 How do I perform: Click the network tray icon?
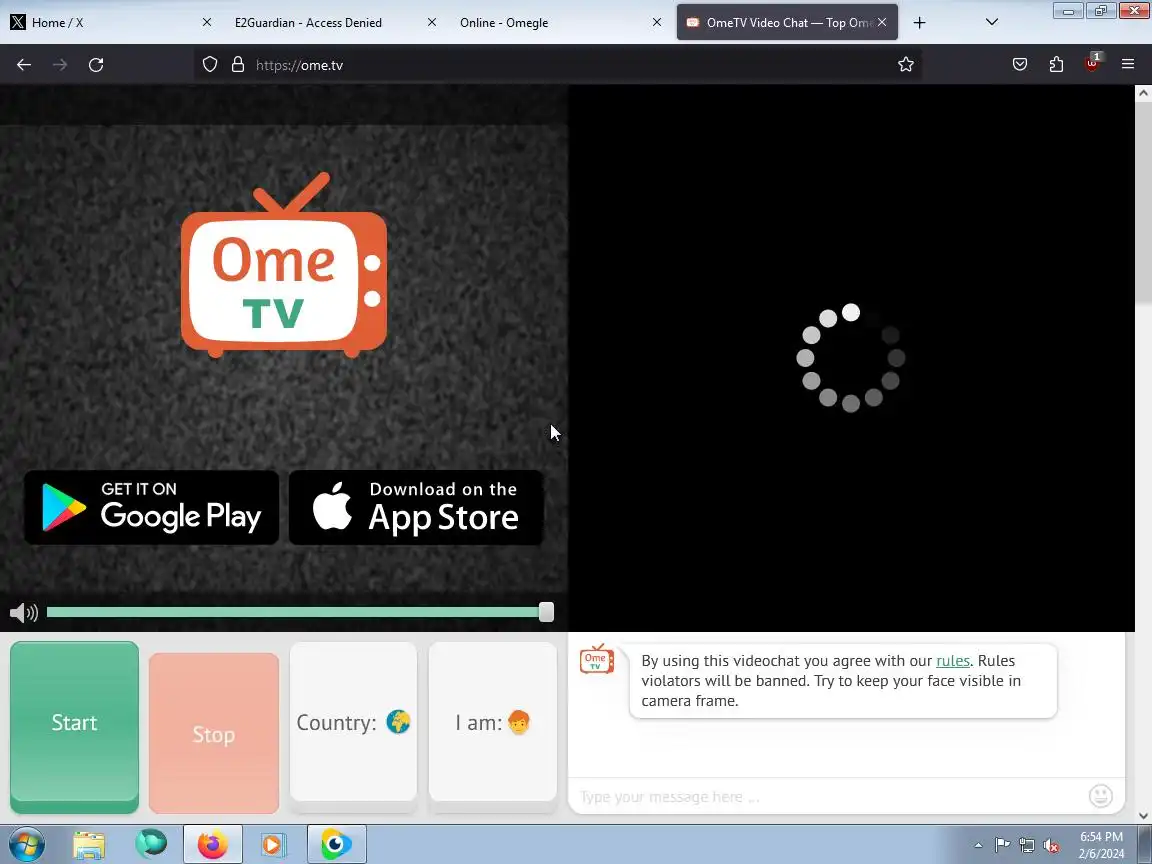coord(1027,846)
